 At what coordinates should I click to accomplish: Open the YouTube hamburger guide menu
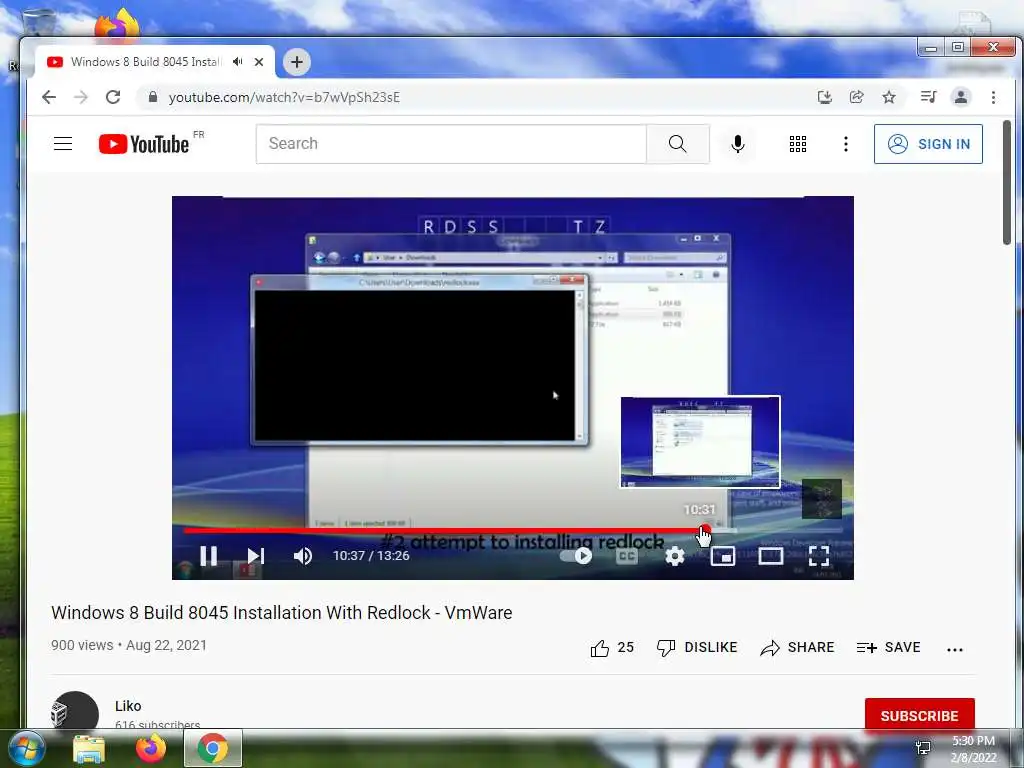63,144
